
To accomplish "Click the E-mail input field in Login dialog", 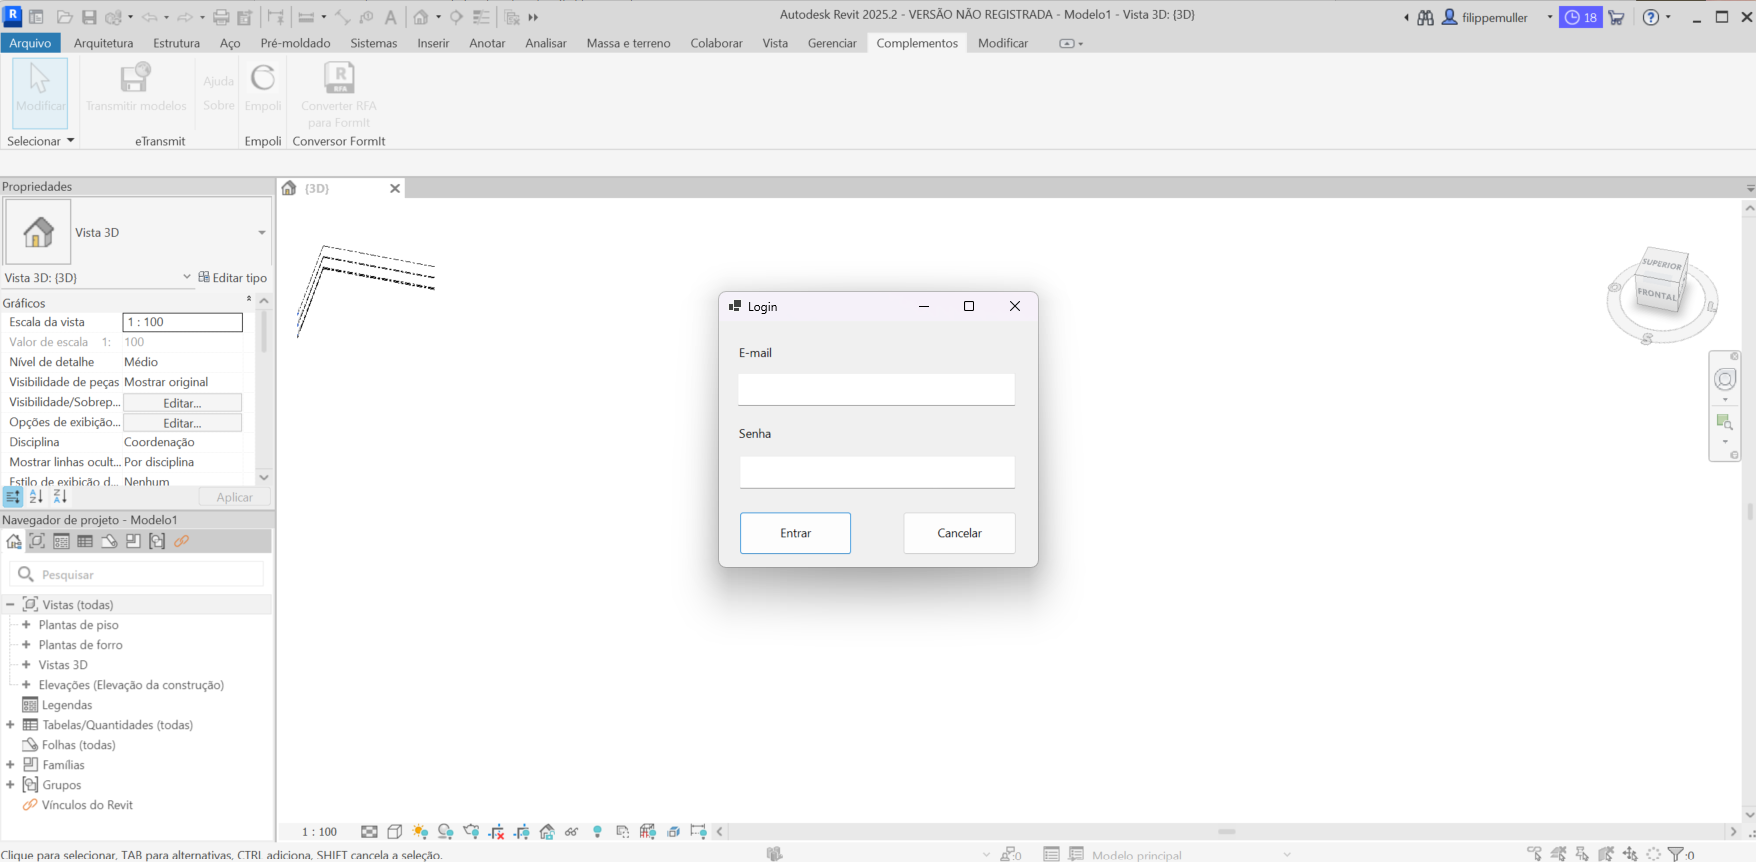I will click(876, 389).
